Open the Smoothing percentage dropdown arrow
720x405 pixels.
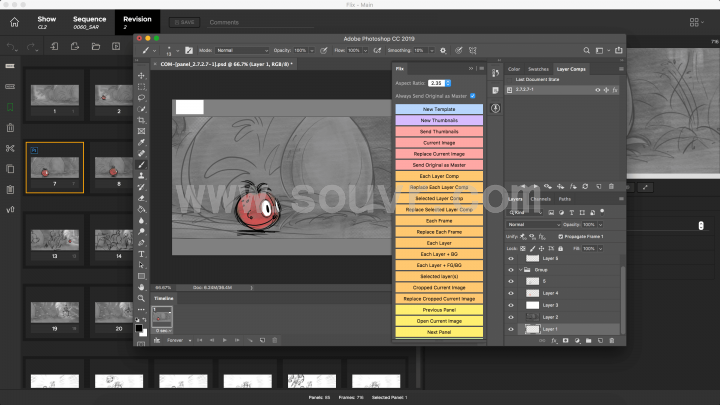point(432,51)
